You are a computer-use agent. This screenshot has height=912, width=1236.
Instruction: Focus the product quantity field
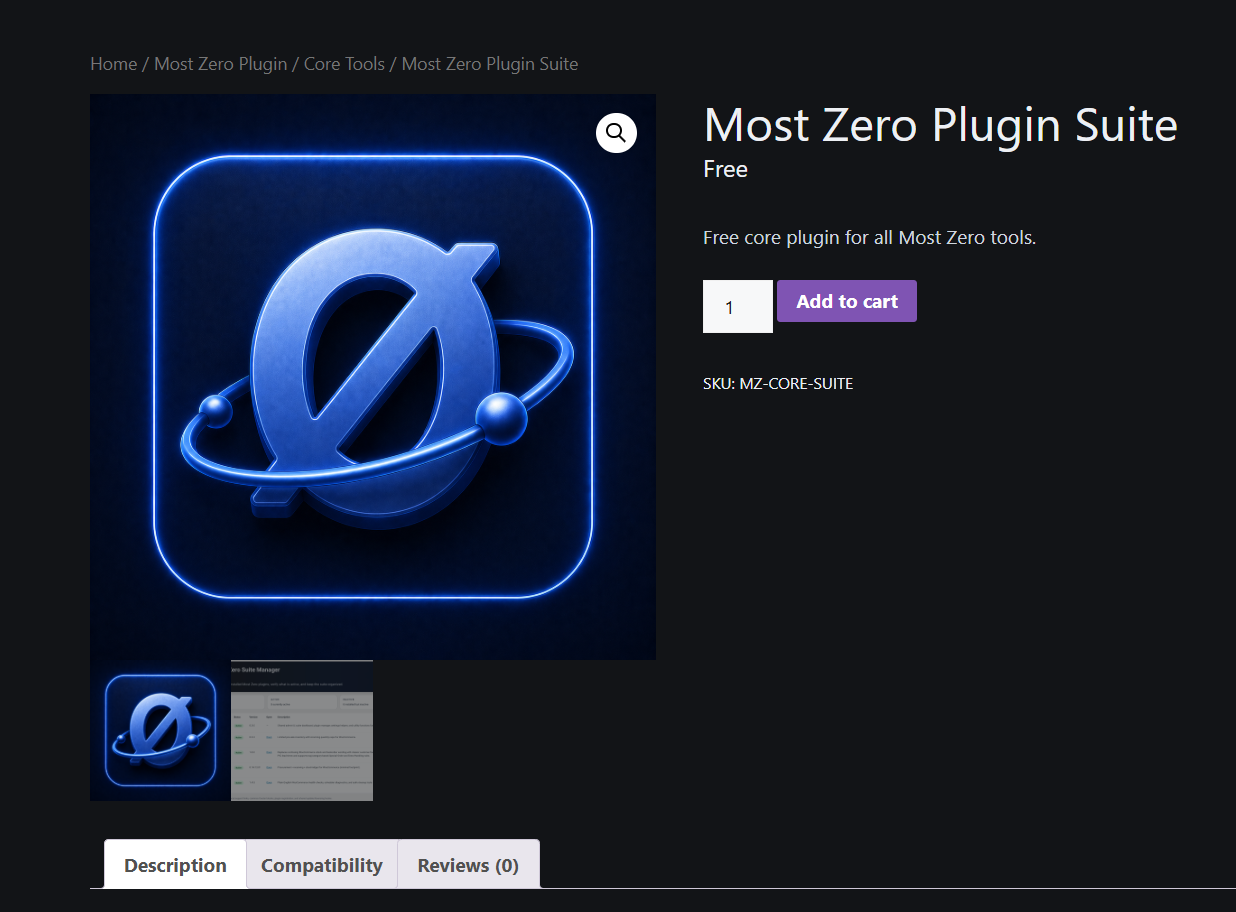[738, 306]
